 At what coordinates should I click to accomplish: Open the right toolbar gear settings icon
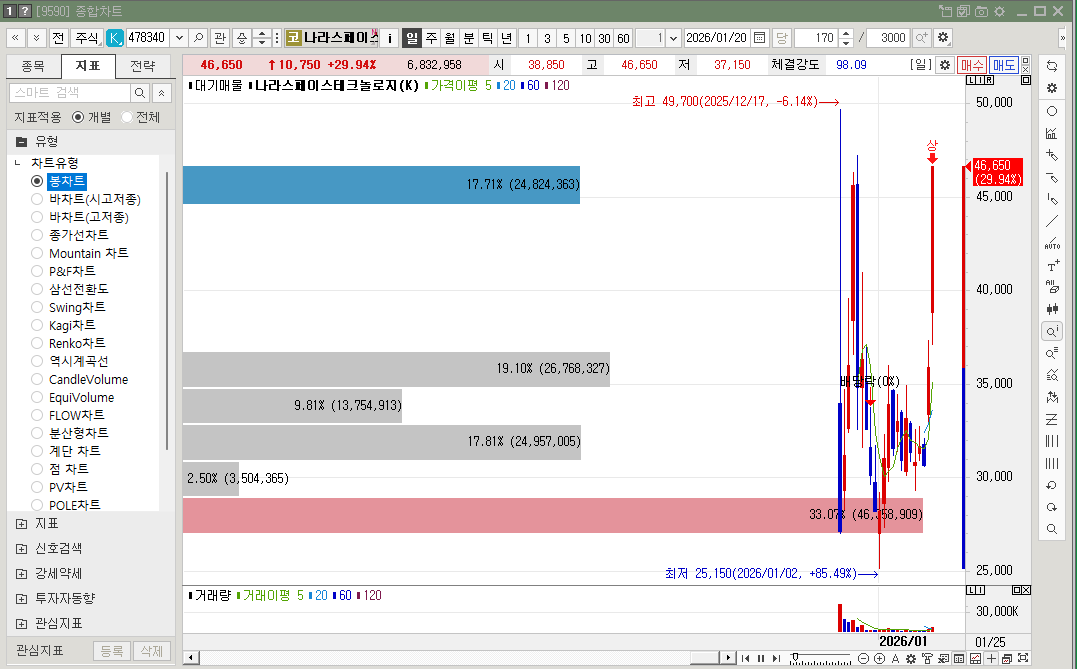tap(1052, 88)
